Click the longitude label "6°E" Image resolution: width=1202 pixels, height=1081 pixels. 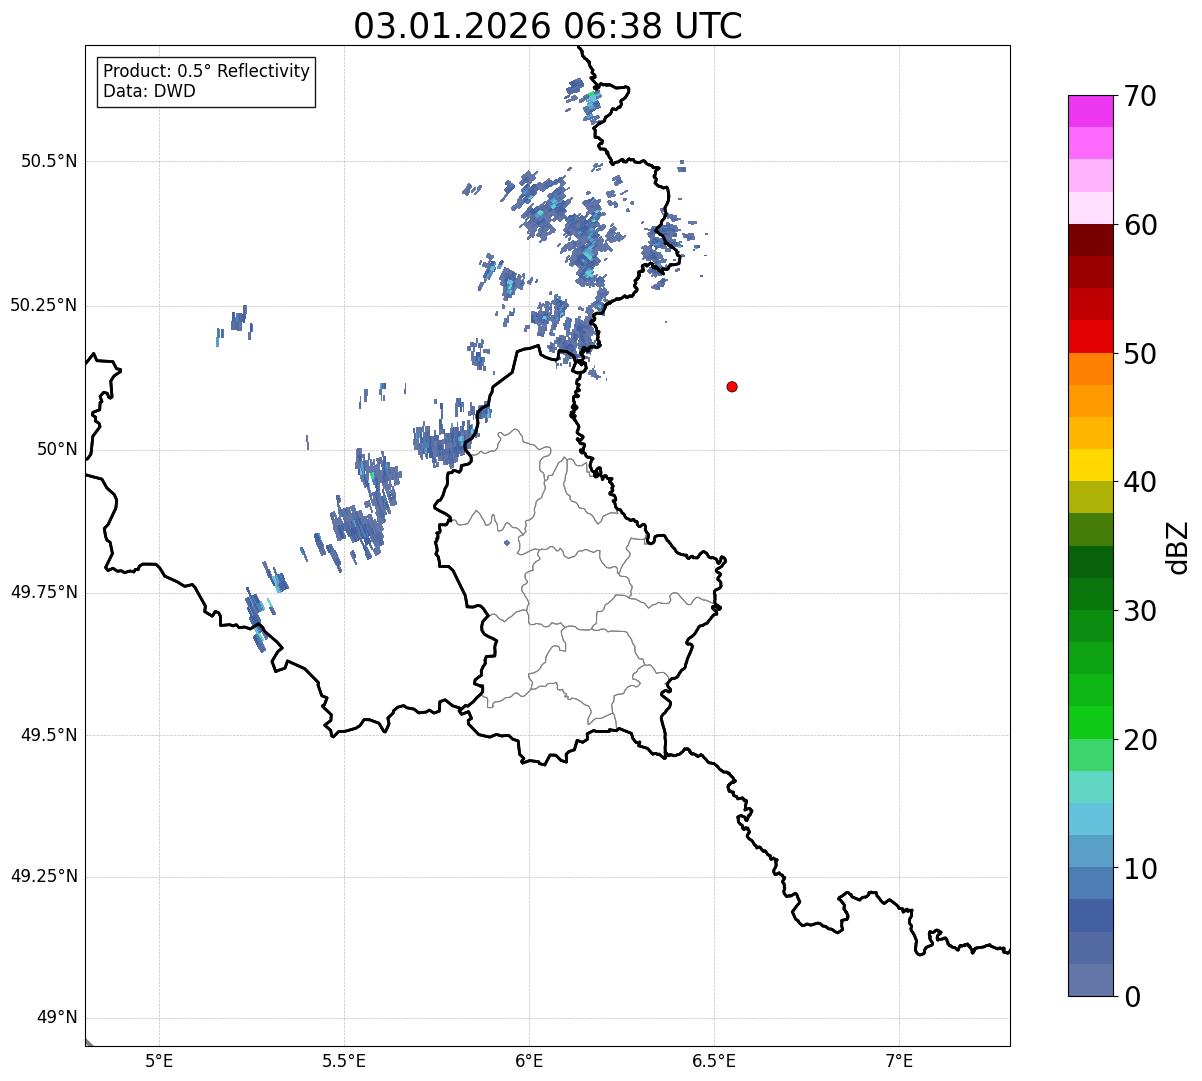pyautogui.click(x=529, y=1060)
